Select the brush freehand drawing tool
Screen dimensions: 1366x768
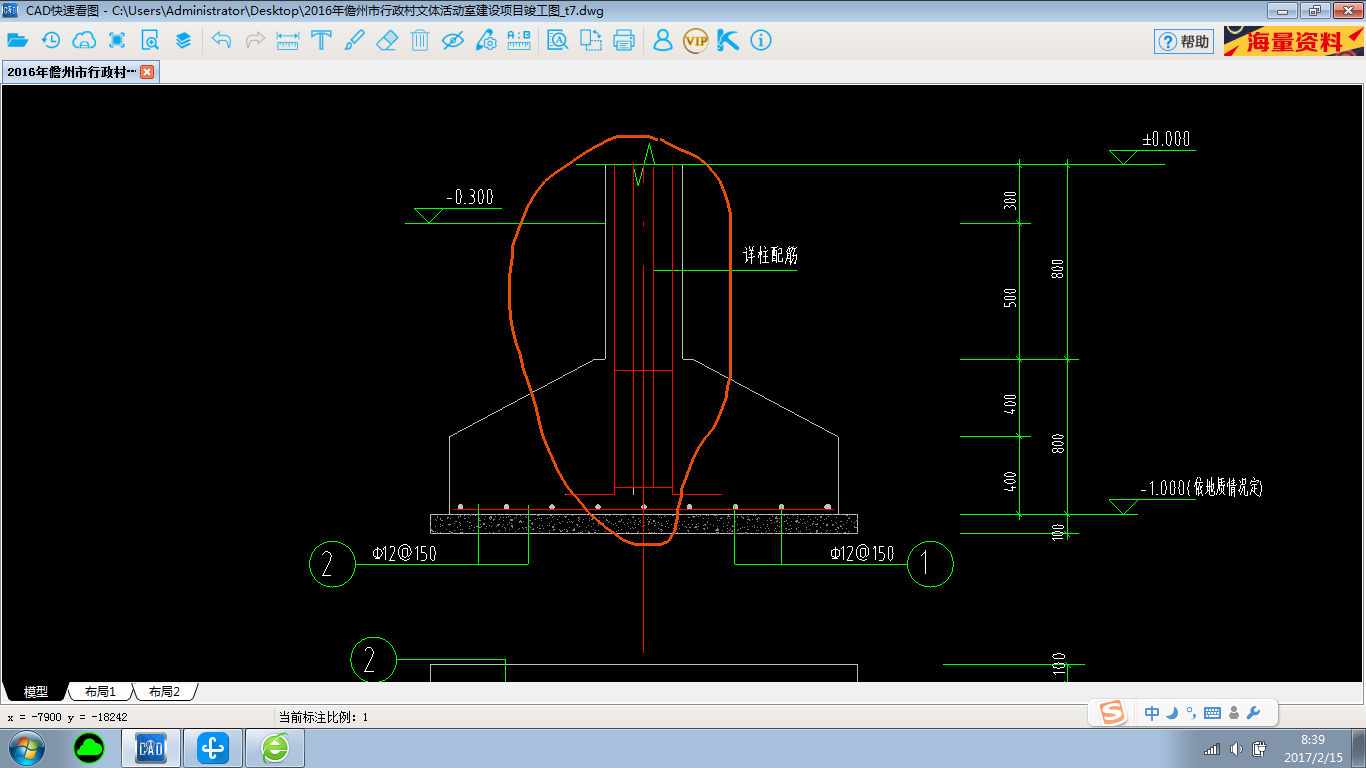(354, 41)
